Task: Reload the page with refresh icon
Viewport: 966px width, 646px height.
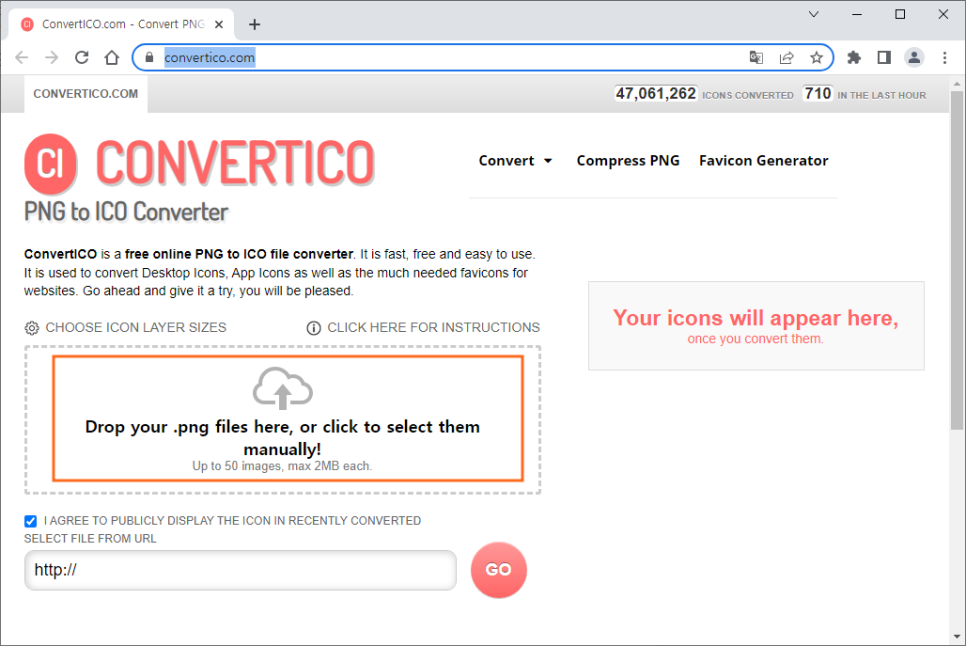Action: click(81, 57)
